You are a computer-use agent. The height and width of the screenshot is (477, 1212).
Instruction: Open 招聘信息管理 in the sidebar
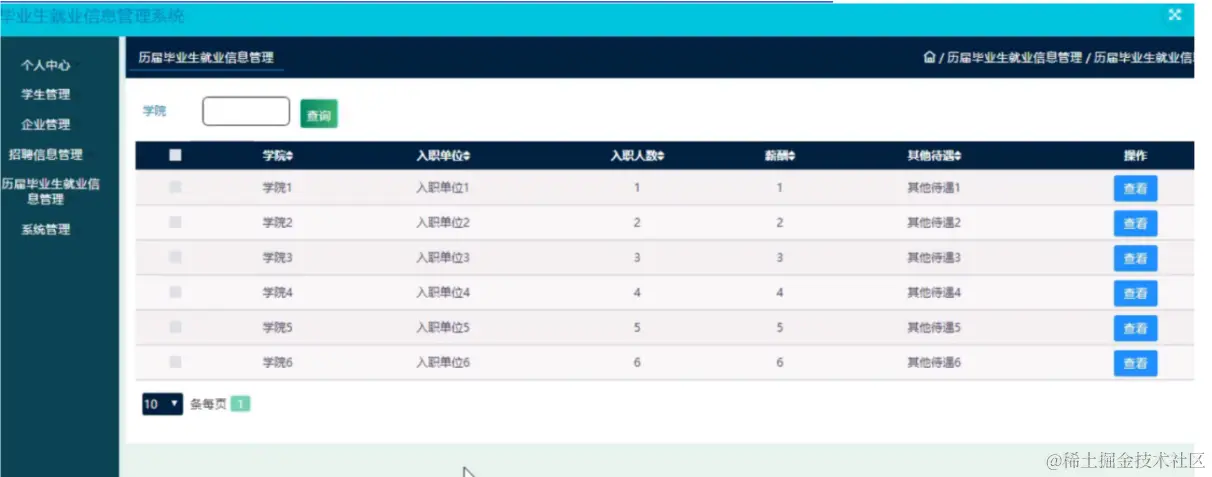click(46, 155)
